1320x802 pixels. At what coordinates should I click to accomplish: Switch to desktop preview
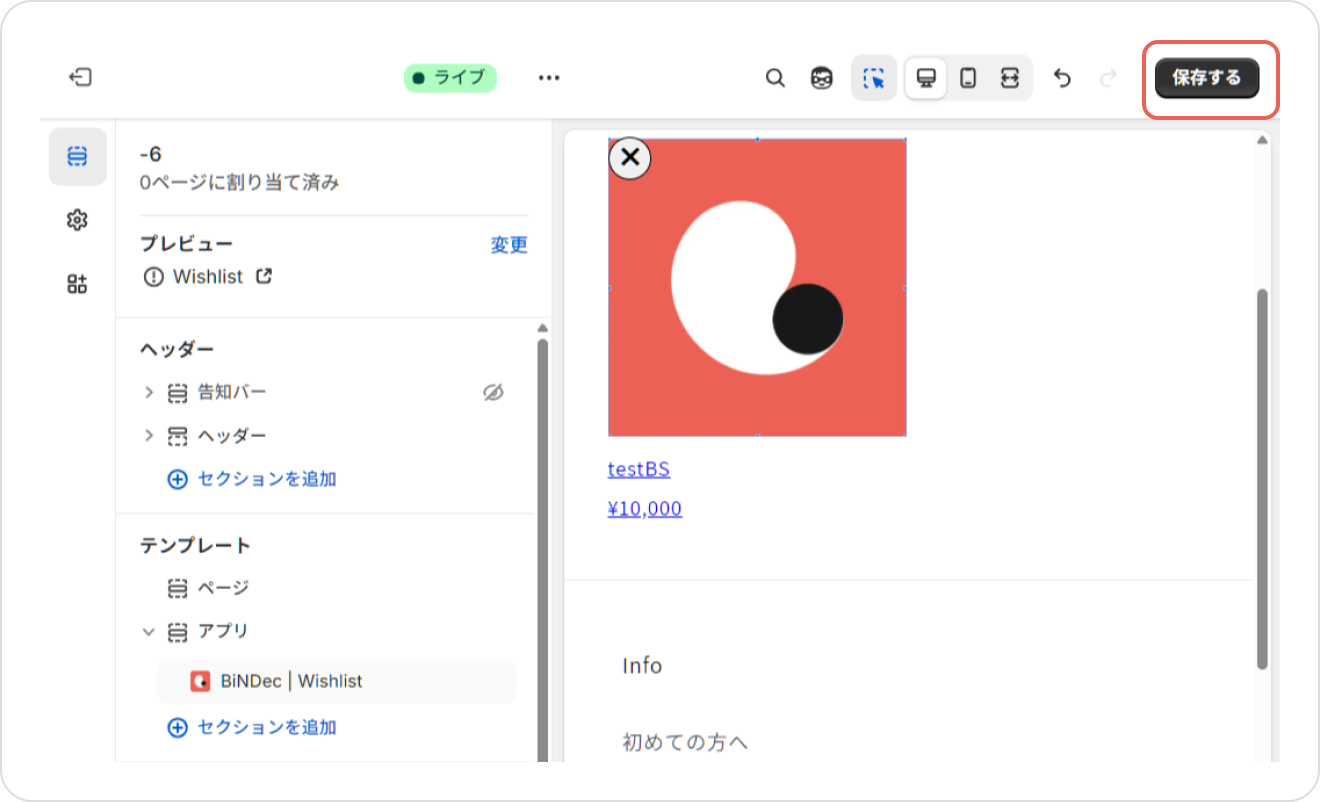tap(926, 78)
